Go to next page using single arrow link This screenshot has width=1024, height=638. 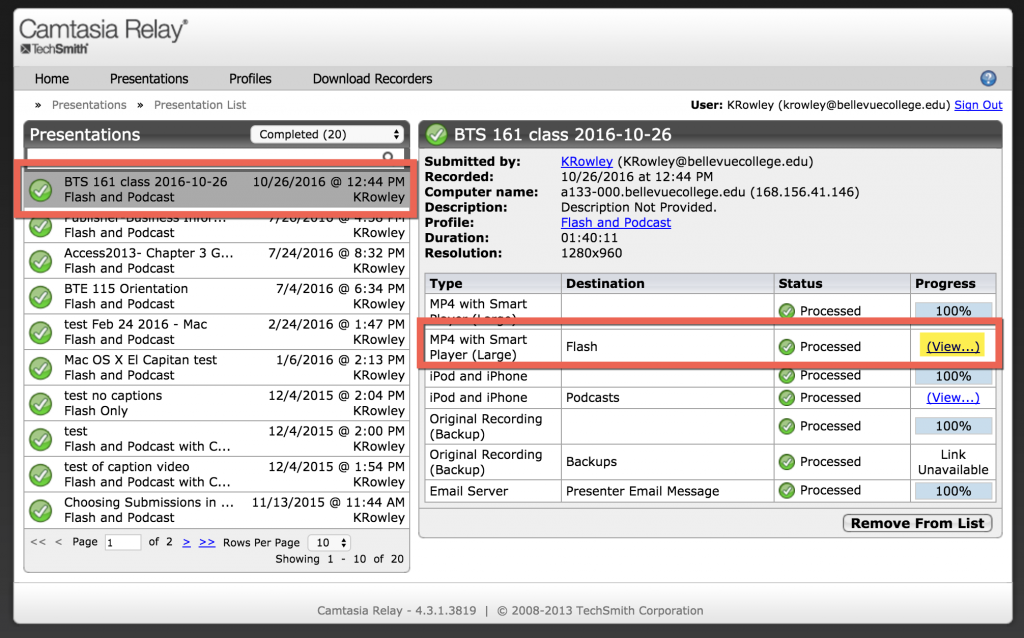click(x=186, y=542)
